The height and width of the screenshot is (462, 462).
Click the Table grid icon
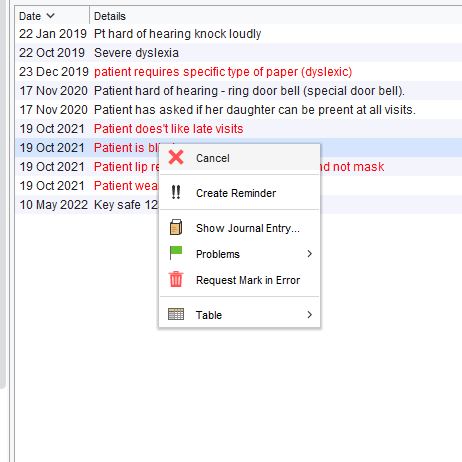[176, 314]
